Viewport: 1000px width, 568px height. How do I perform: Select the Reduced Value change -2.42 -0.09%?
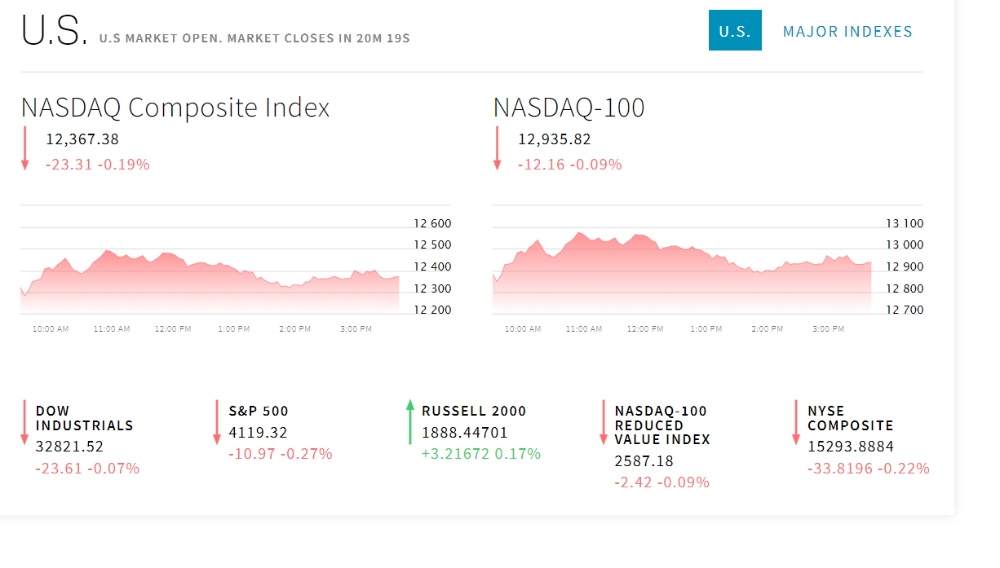click(662, 483)
